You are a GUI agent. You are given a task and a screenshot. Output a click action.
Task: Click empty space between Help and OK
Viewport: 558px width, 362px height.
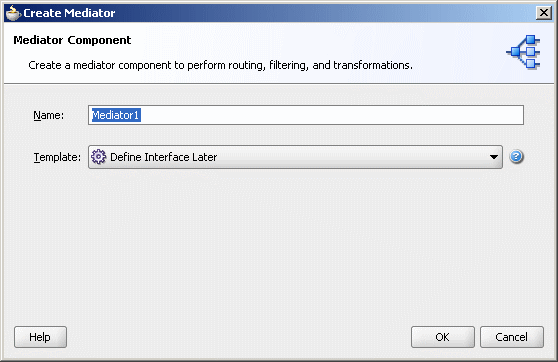click(238, 337)
